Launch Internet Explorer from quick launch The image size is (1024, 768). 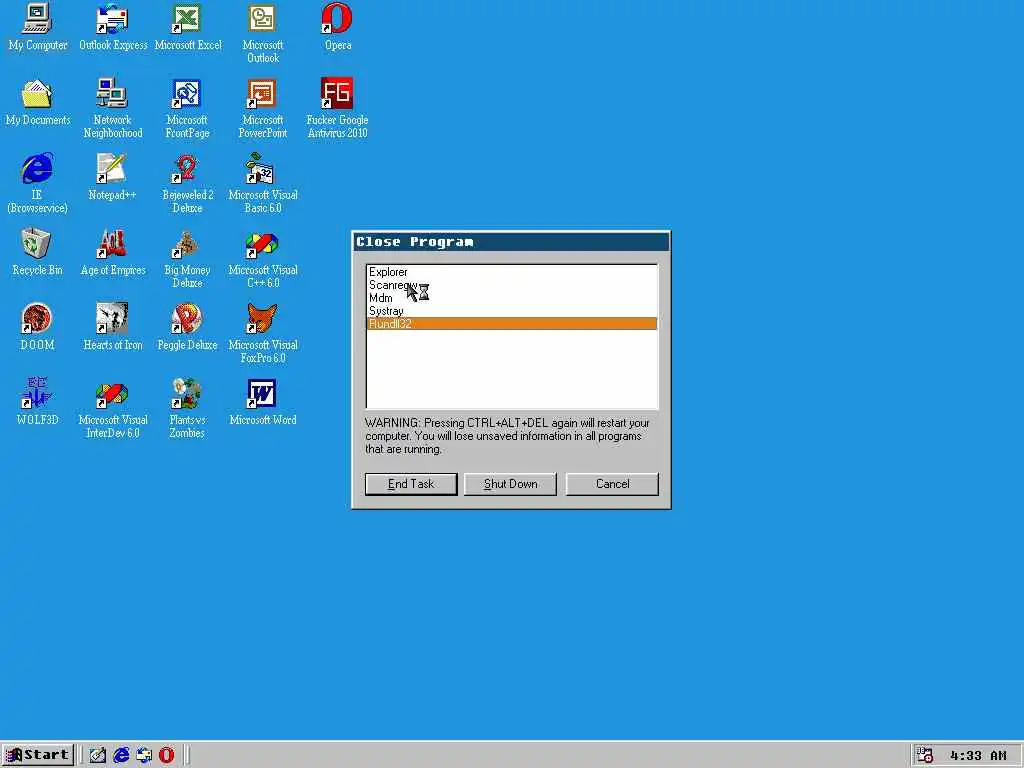coord(121,755)
